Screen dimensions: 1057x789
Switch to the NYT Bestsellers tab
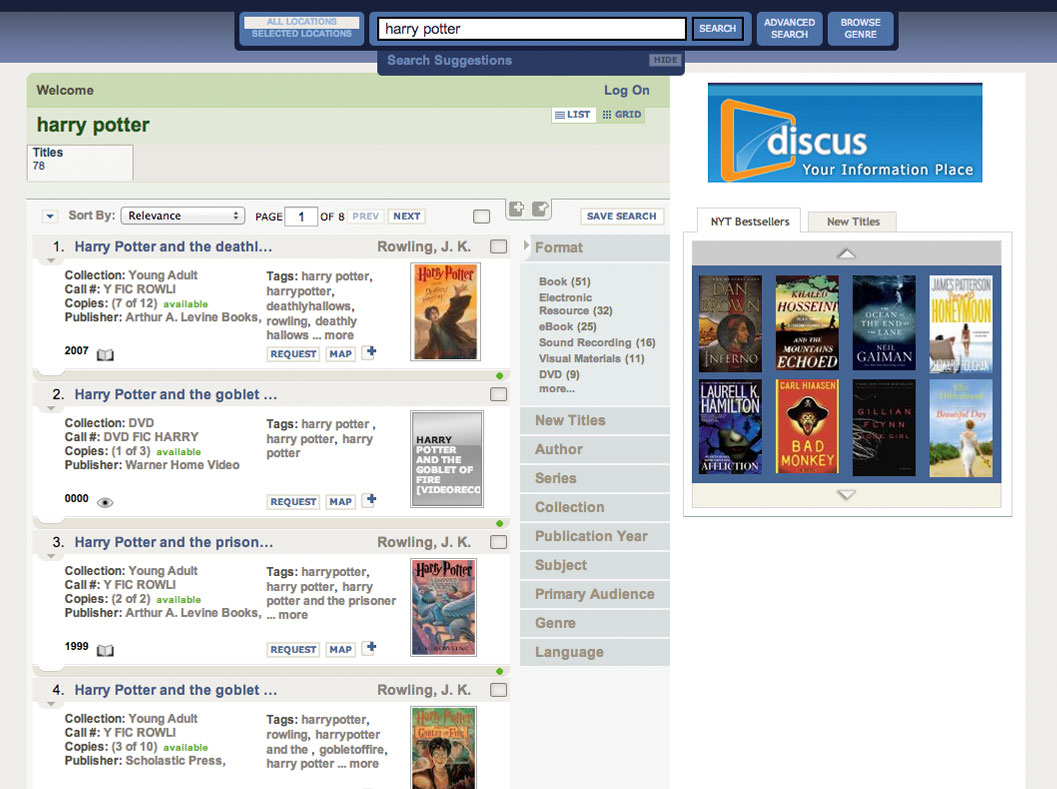point(750,221)
